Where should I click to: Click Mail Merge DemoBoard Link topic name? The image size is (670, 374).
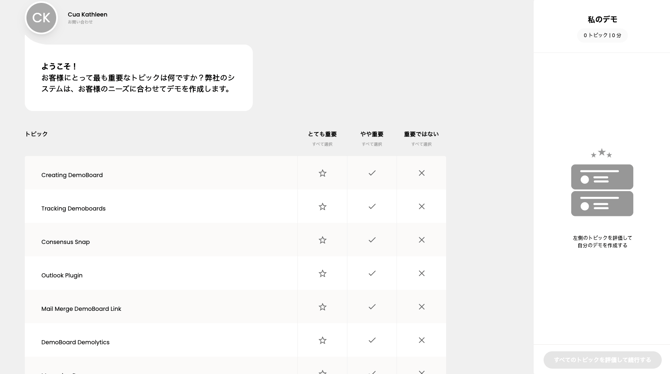(x=81, y=309)
